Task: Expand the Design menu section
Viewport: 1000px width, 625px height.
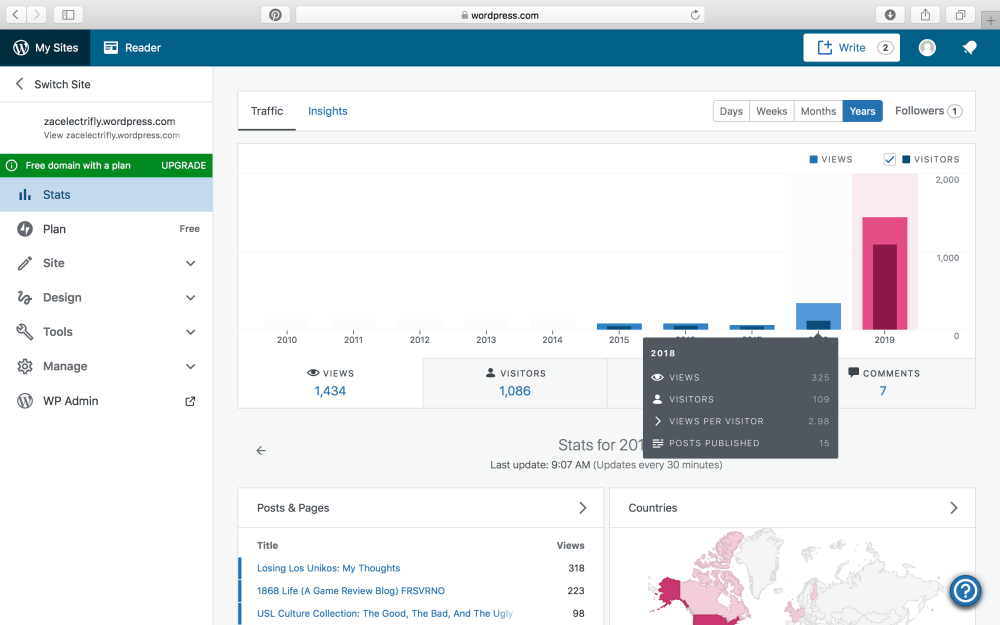Action: click(106, 298)
